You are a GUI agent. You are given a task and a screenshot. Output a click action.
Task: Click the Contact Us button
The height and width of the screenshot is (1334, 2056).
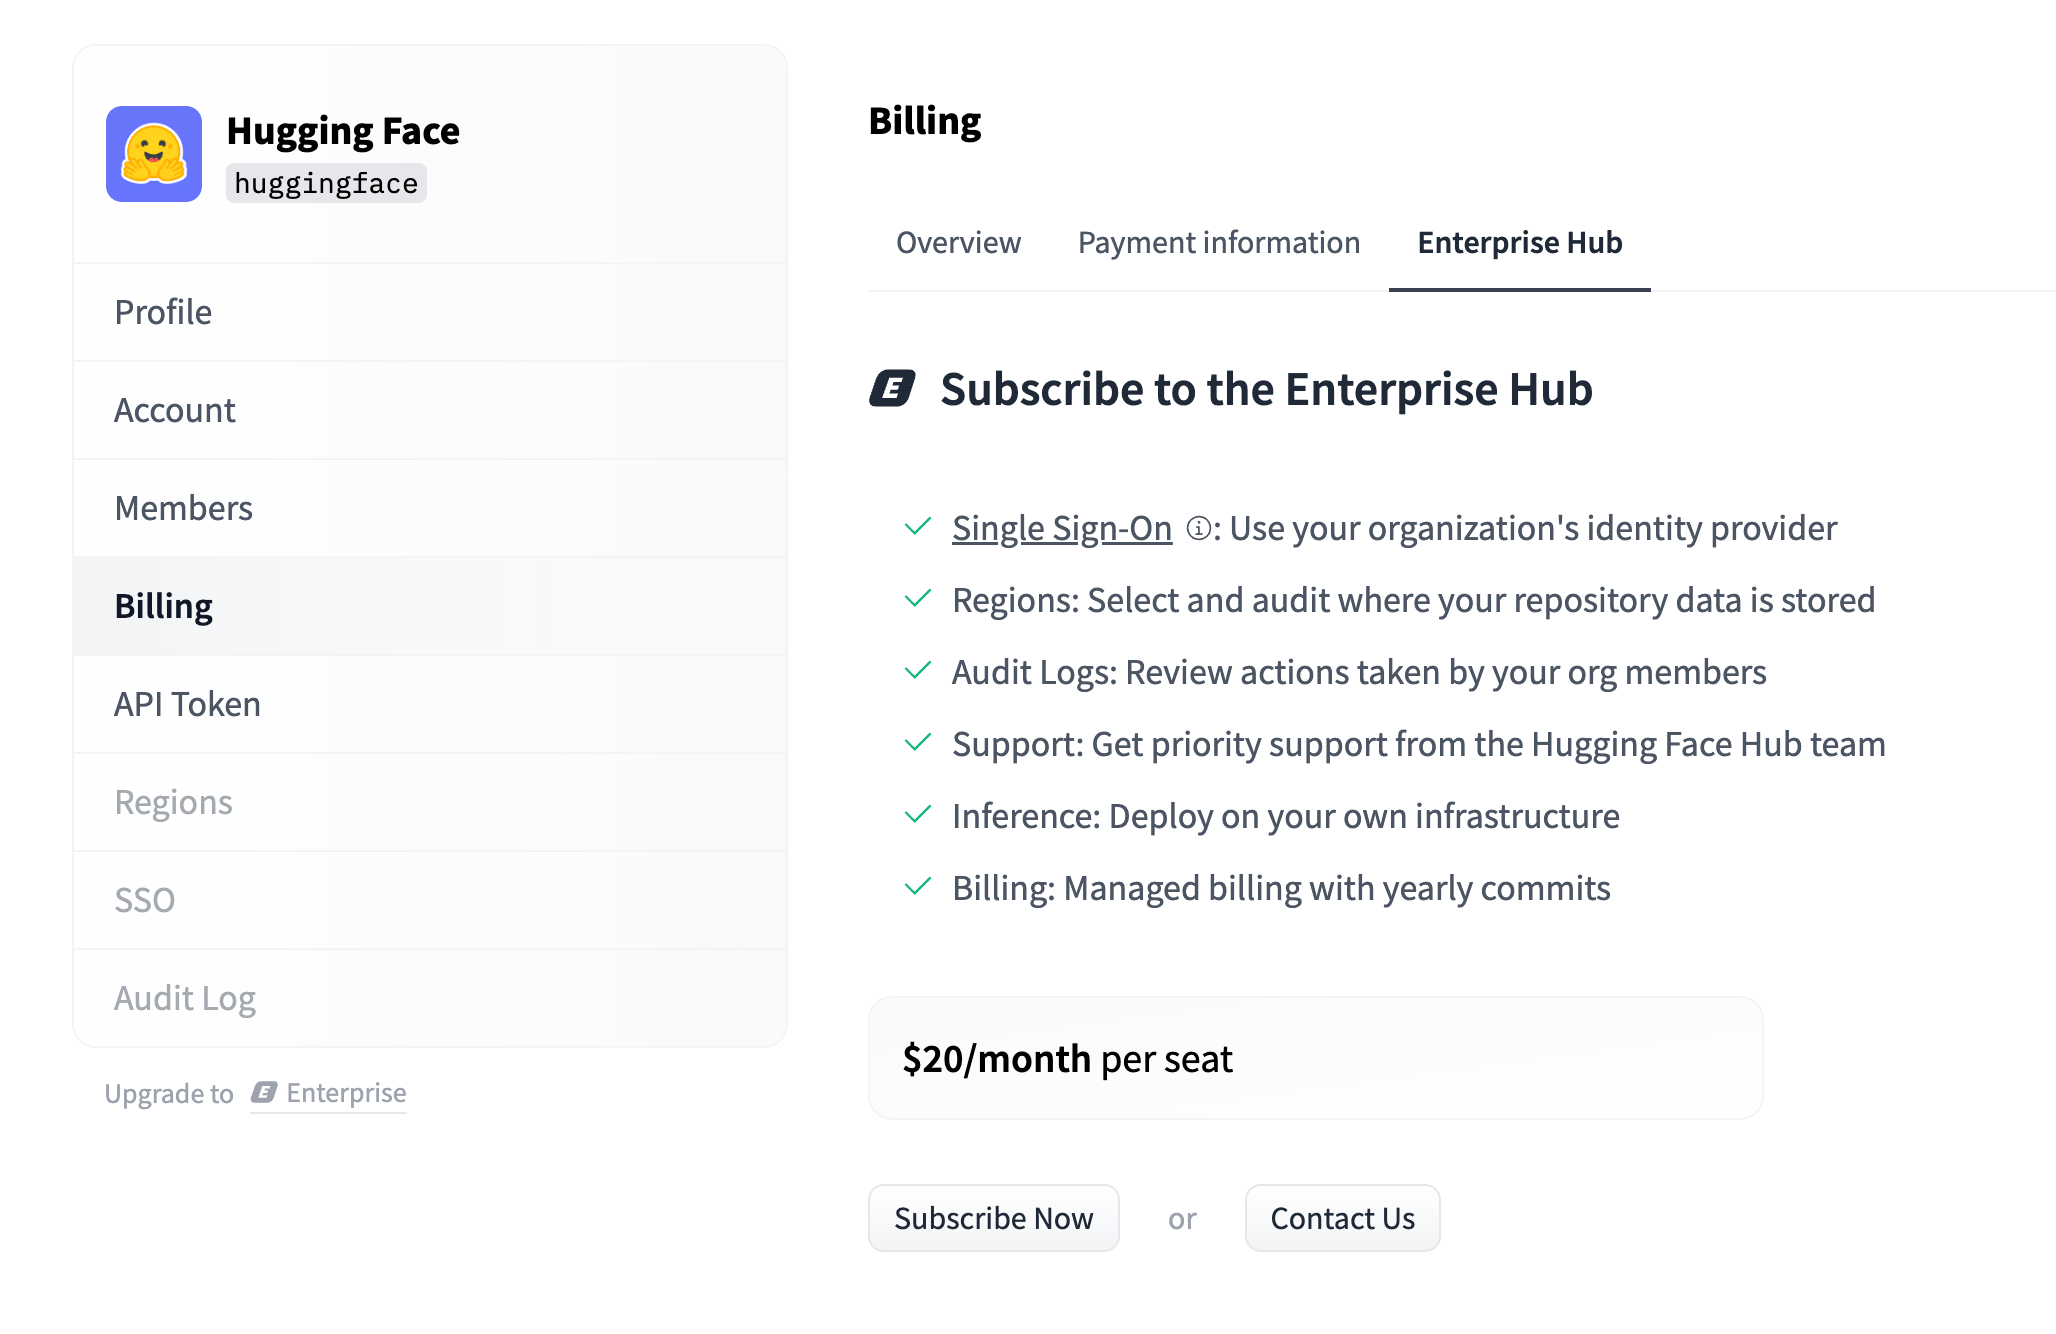click(1342, 1218)
